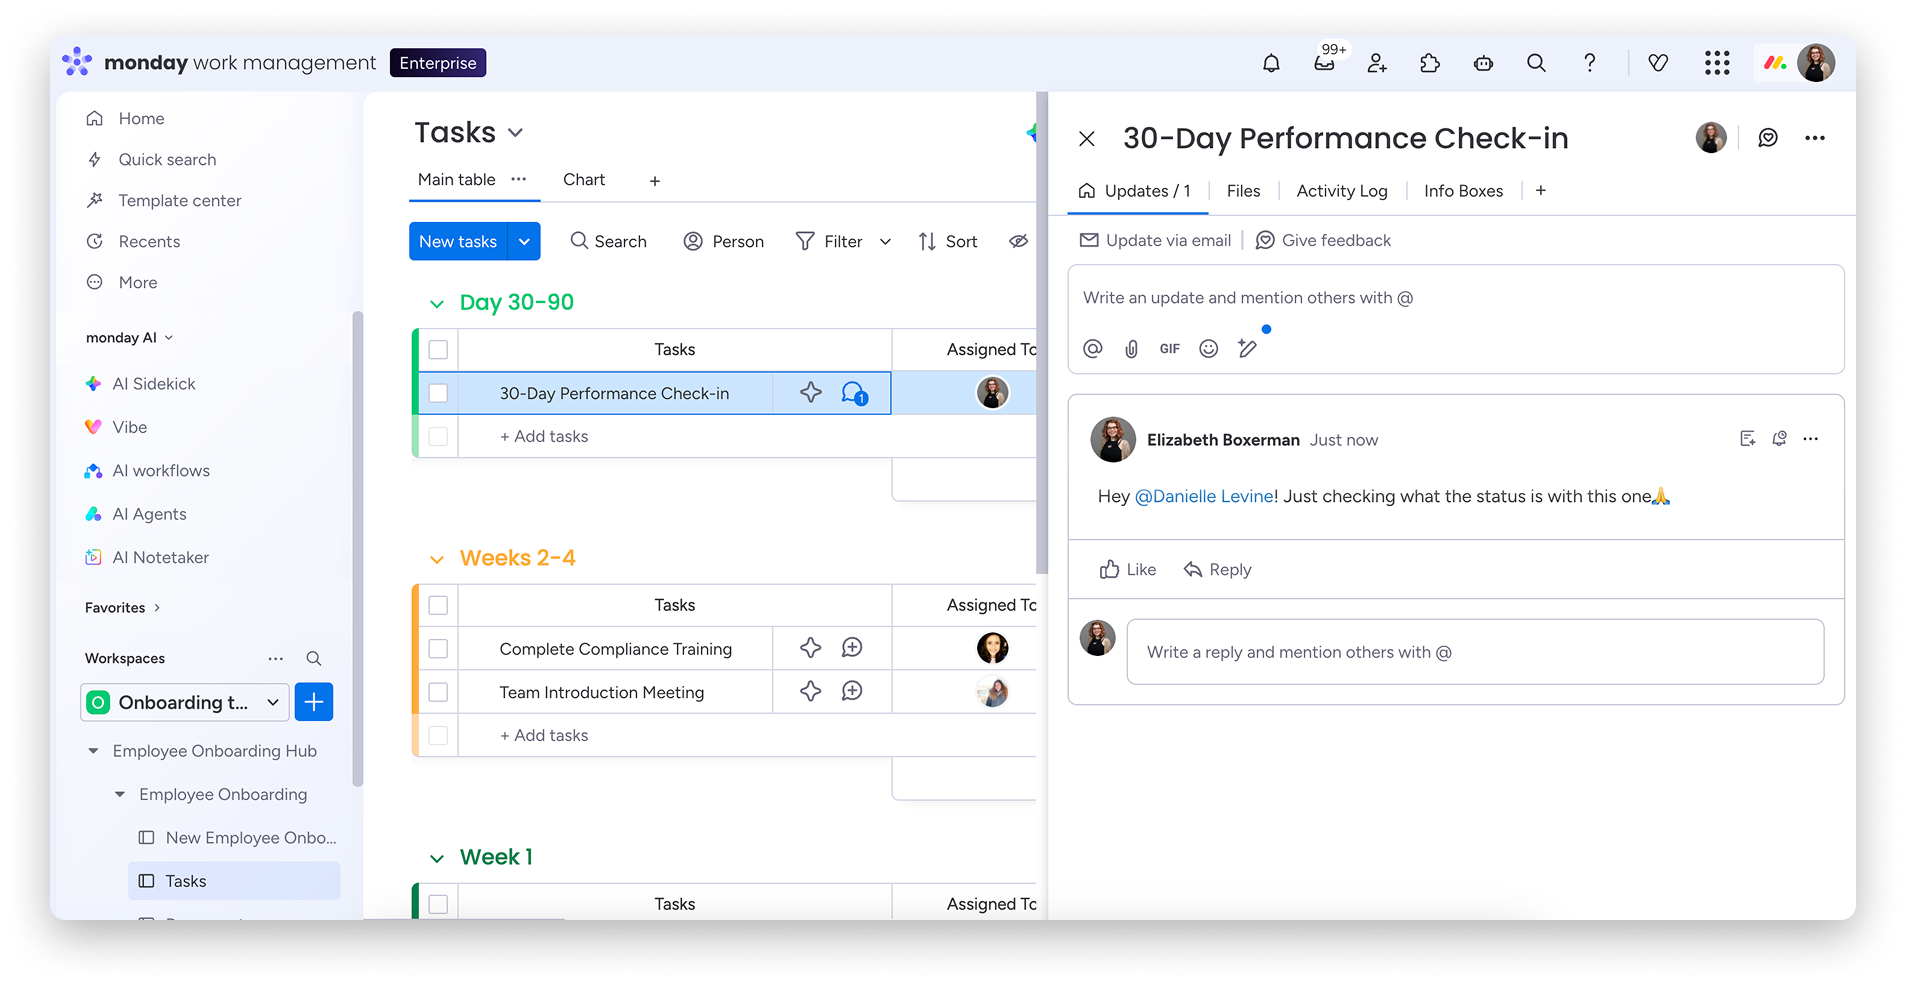Screen dimensions: 1906x985
Task: Click the invite members icon
Action: 1377,63
